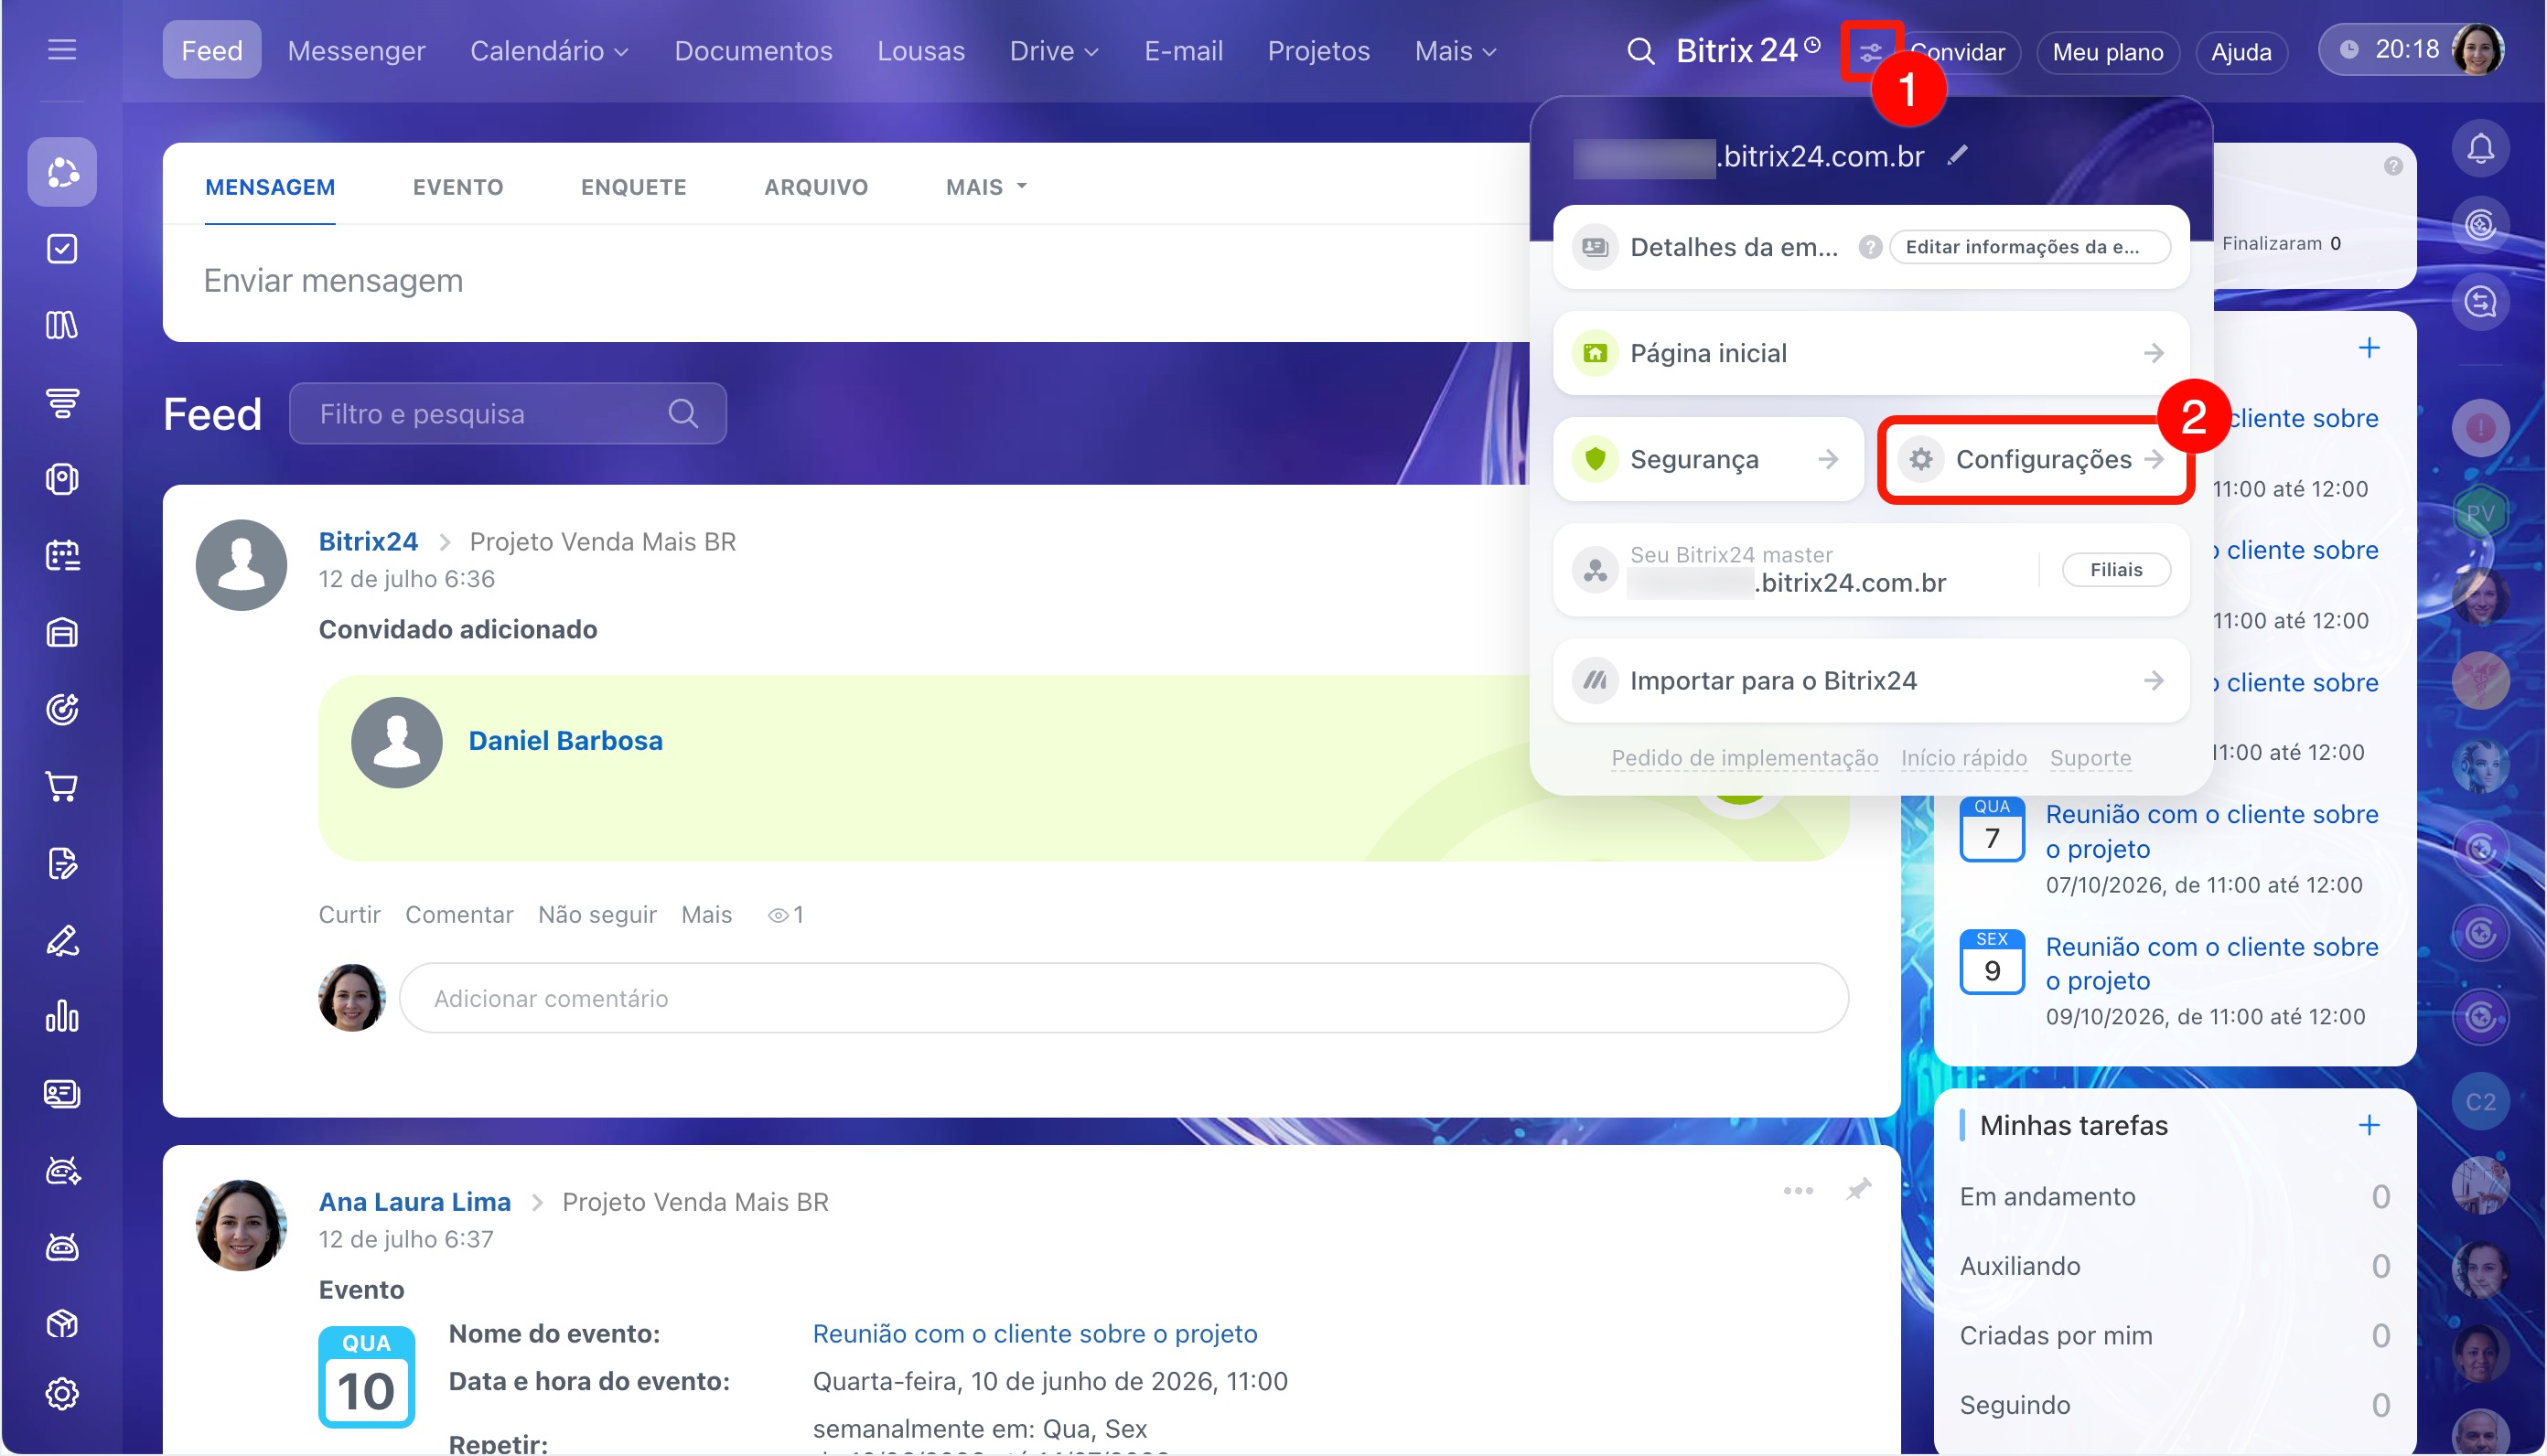Click the Filtro e pesquisa search field
The width and height of the screenshot is (2547, 1456).
(508, 414)
